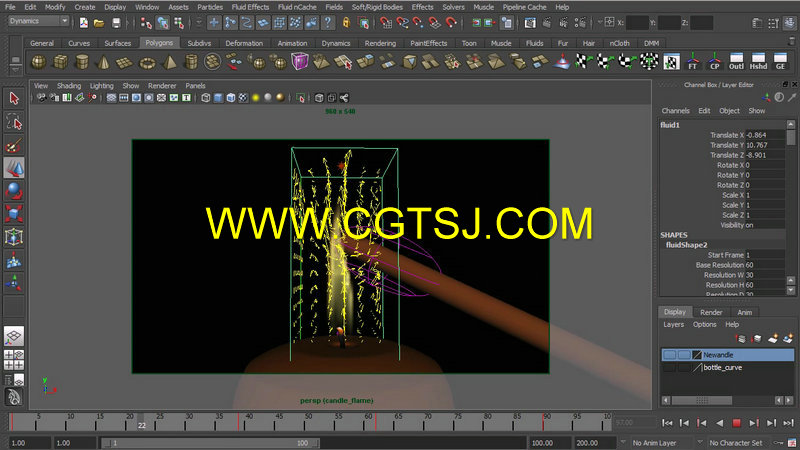Open the Hshd Hypershade shelf shortcut
Screen dimensions: 800x450
758,62
